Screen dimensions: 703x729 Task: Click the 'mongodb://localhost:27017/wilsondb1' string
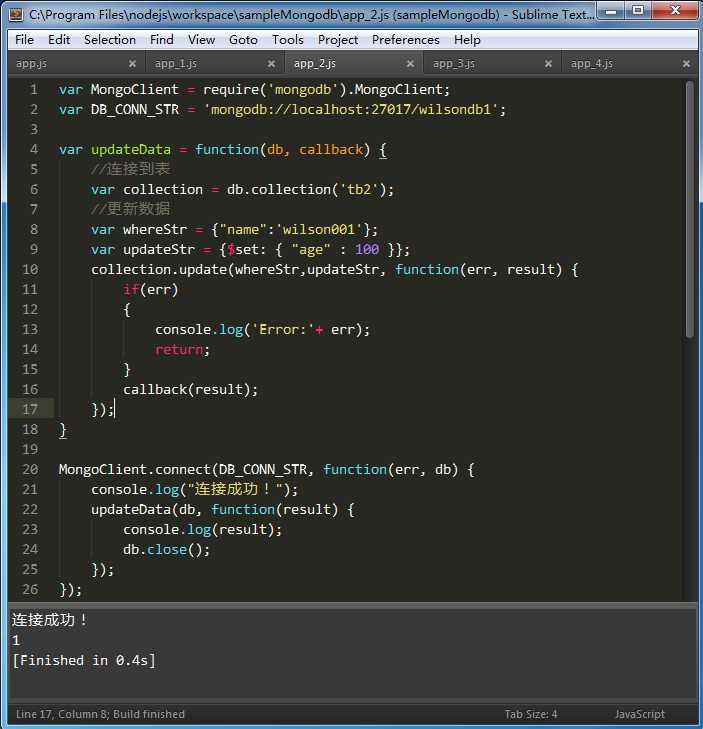coord(351,109)
